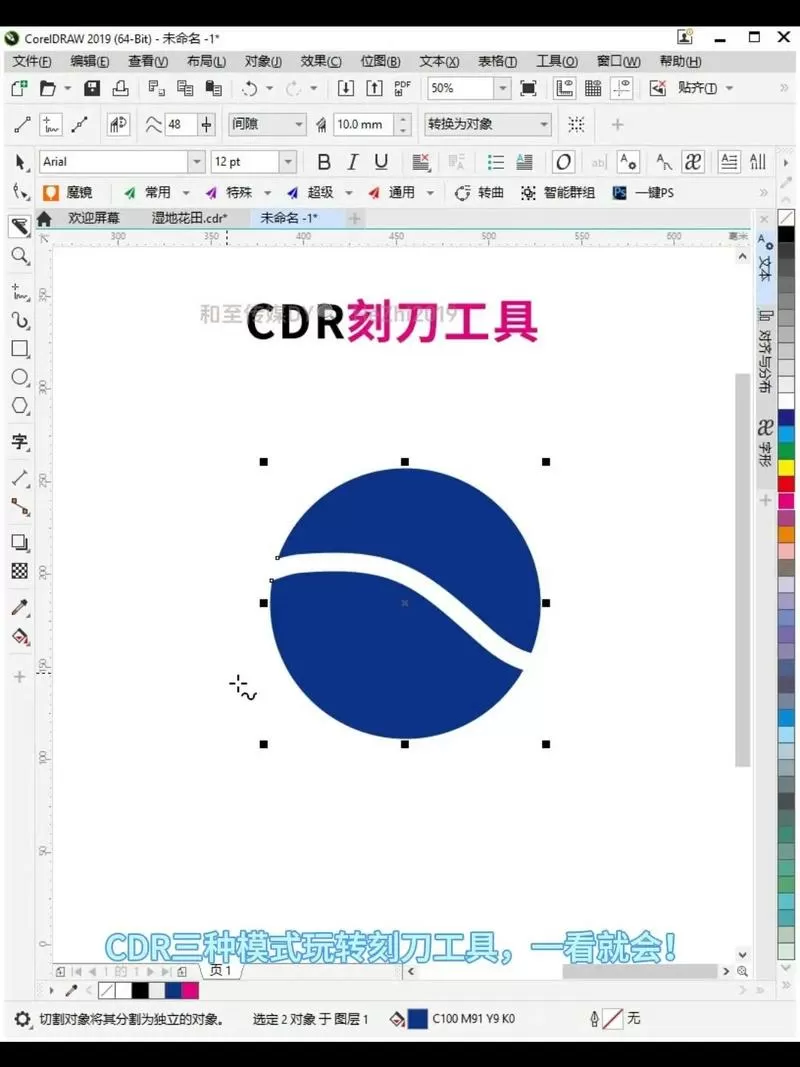Toggle bullet list formatting

coord(495,162)
